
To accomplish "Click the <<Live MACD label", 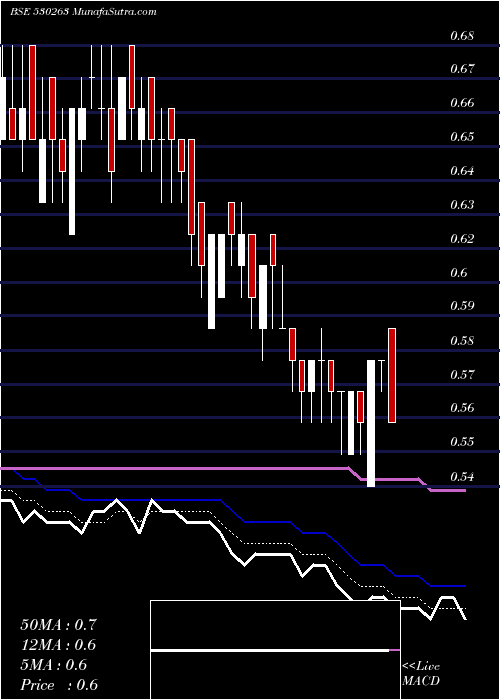I will pos(421,674).
